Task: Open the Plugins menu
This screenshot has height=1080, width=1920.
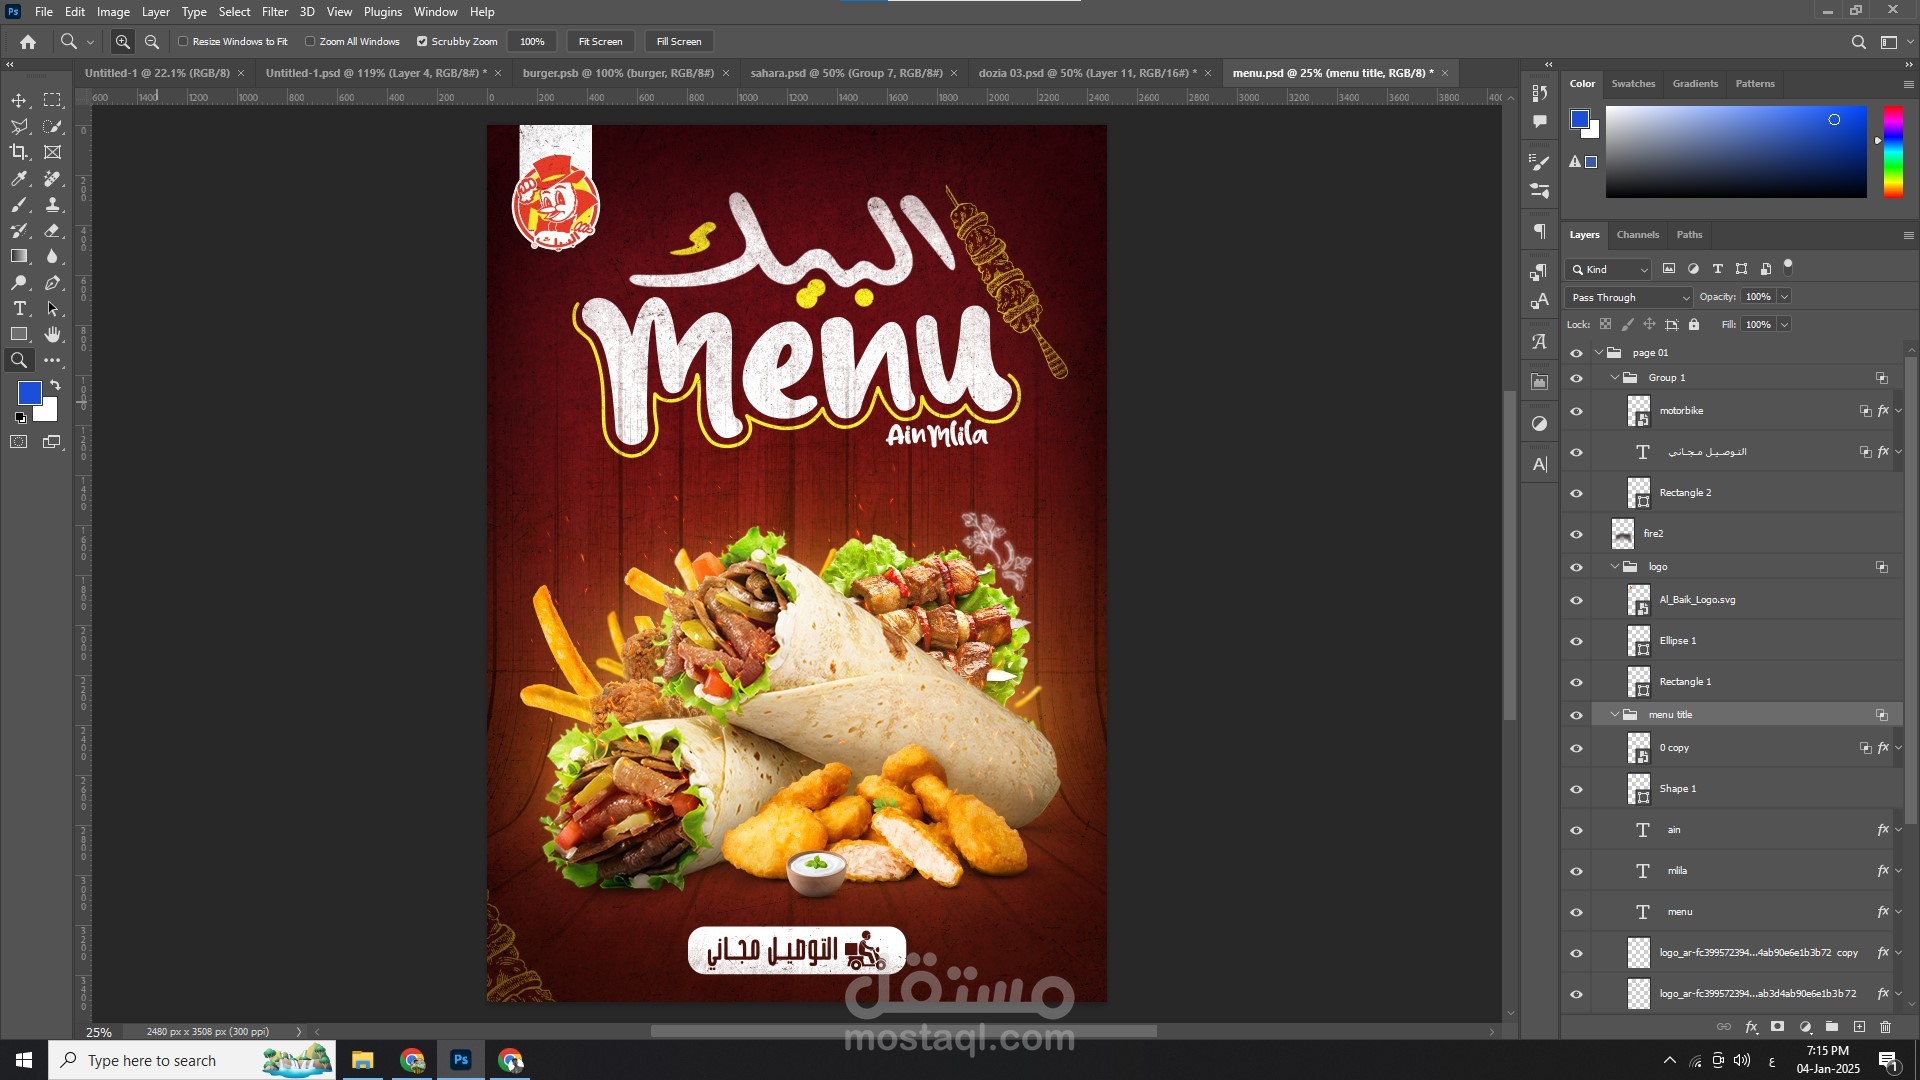Action: (383, 12)
